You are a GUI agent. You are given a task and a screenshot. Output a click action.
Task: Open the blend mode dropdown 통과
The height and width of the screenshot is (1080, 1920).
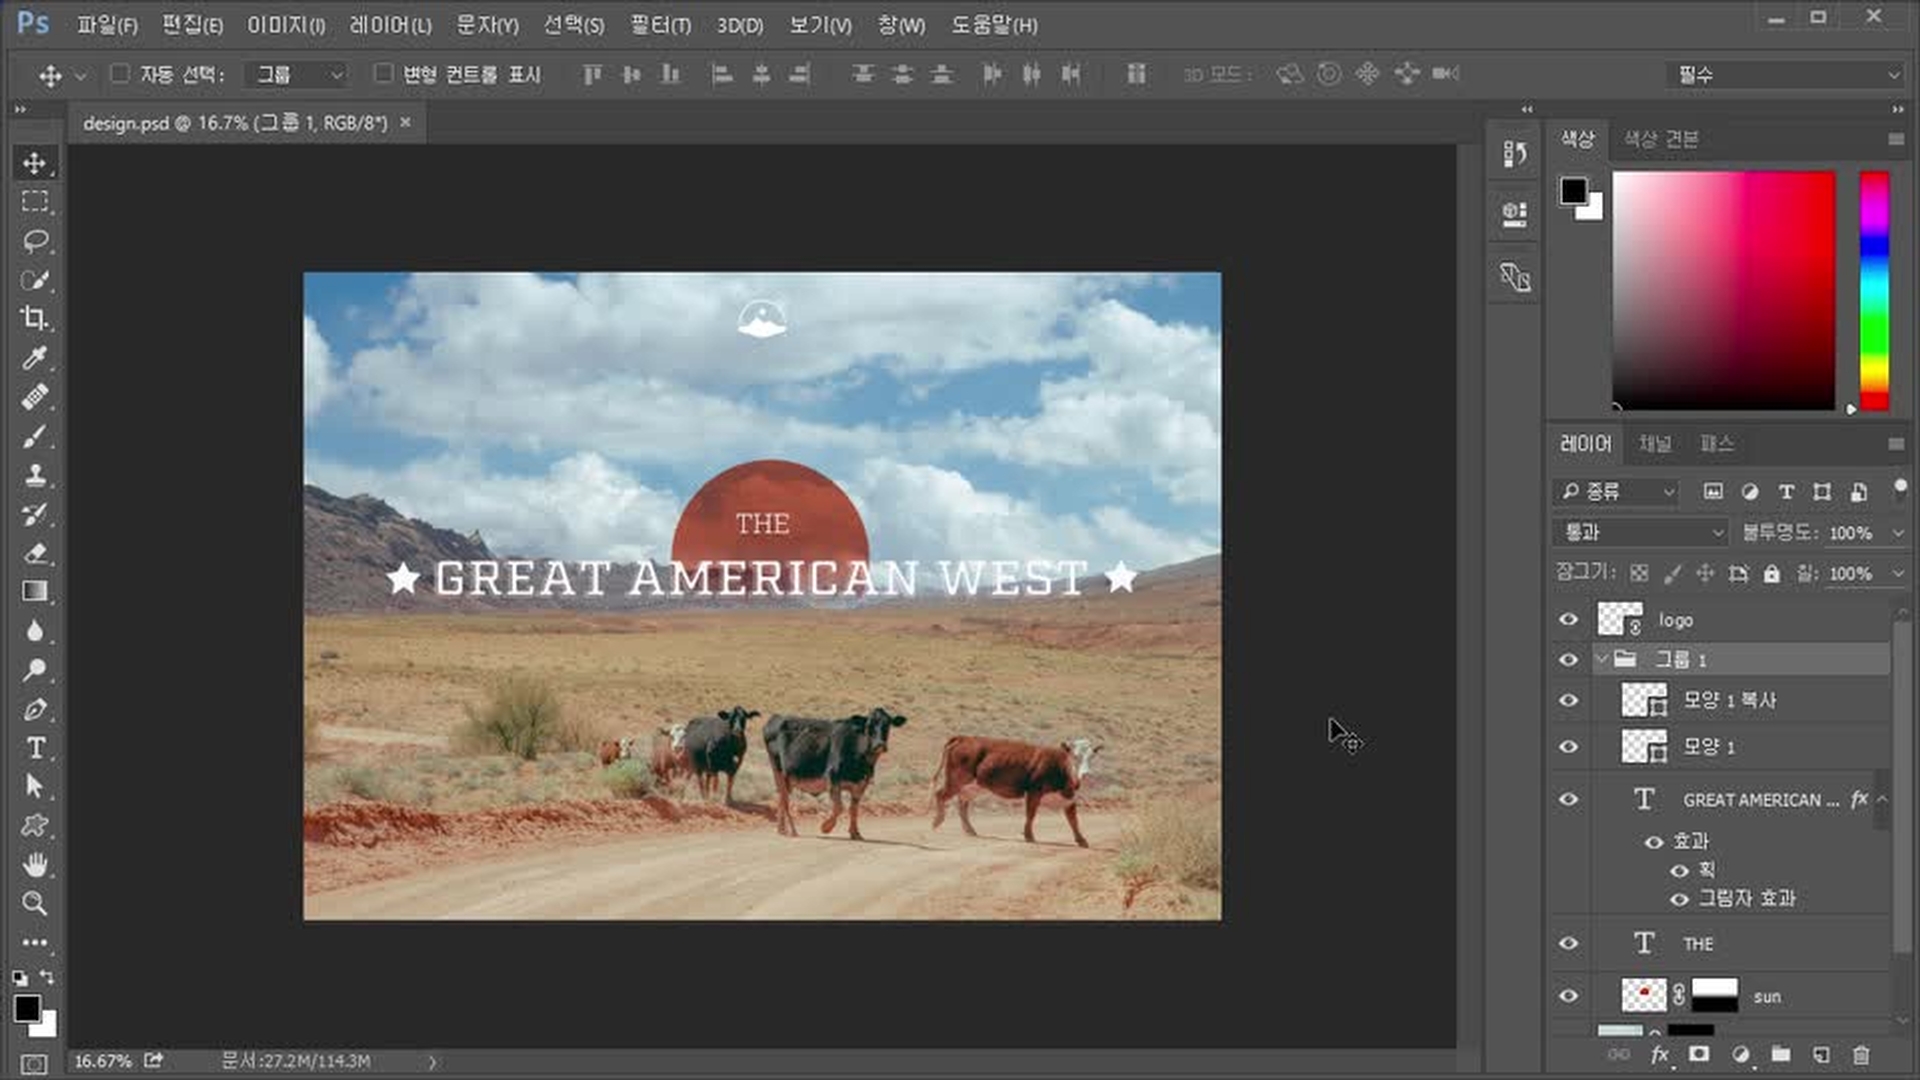click(x=1640, y=533)
